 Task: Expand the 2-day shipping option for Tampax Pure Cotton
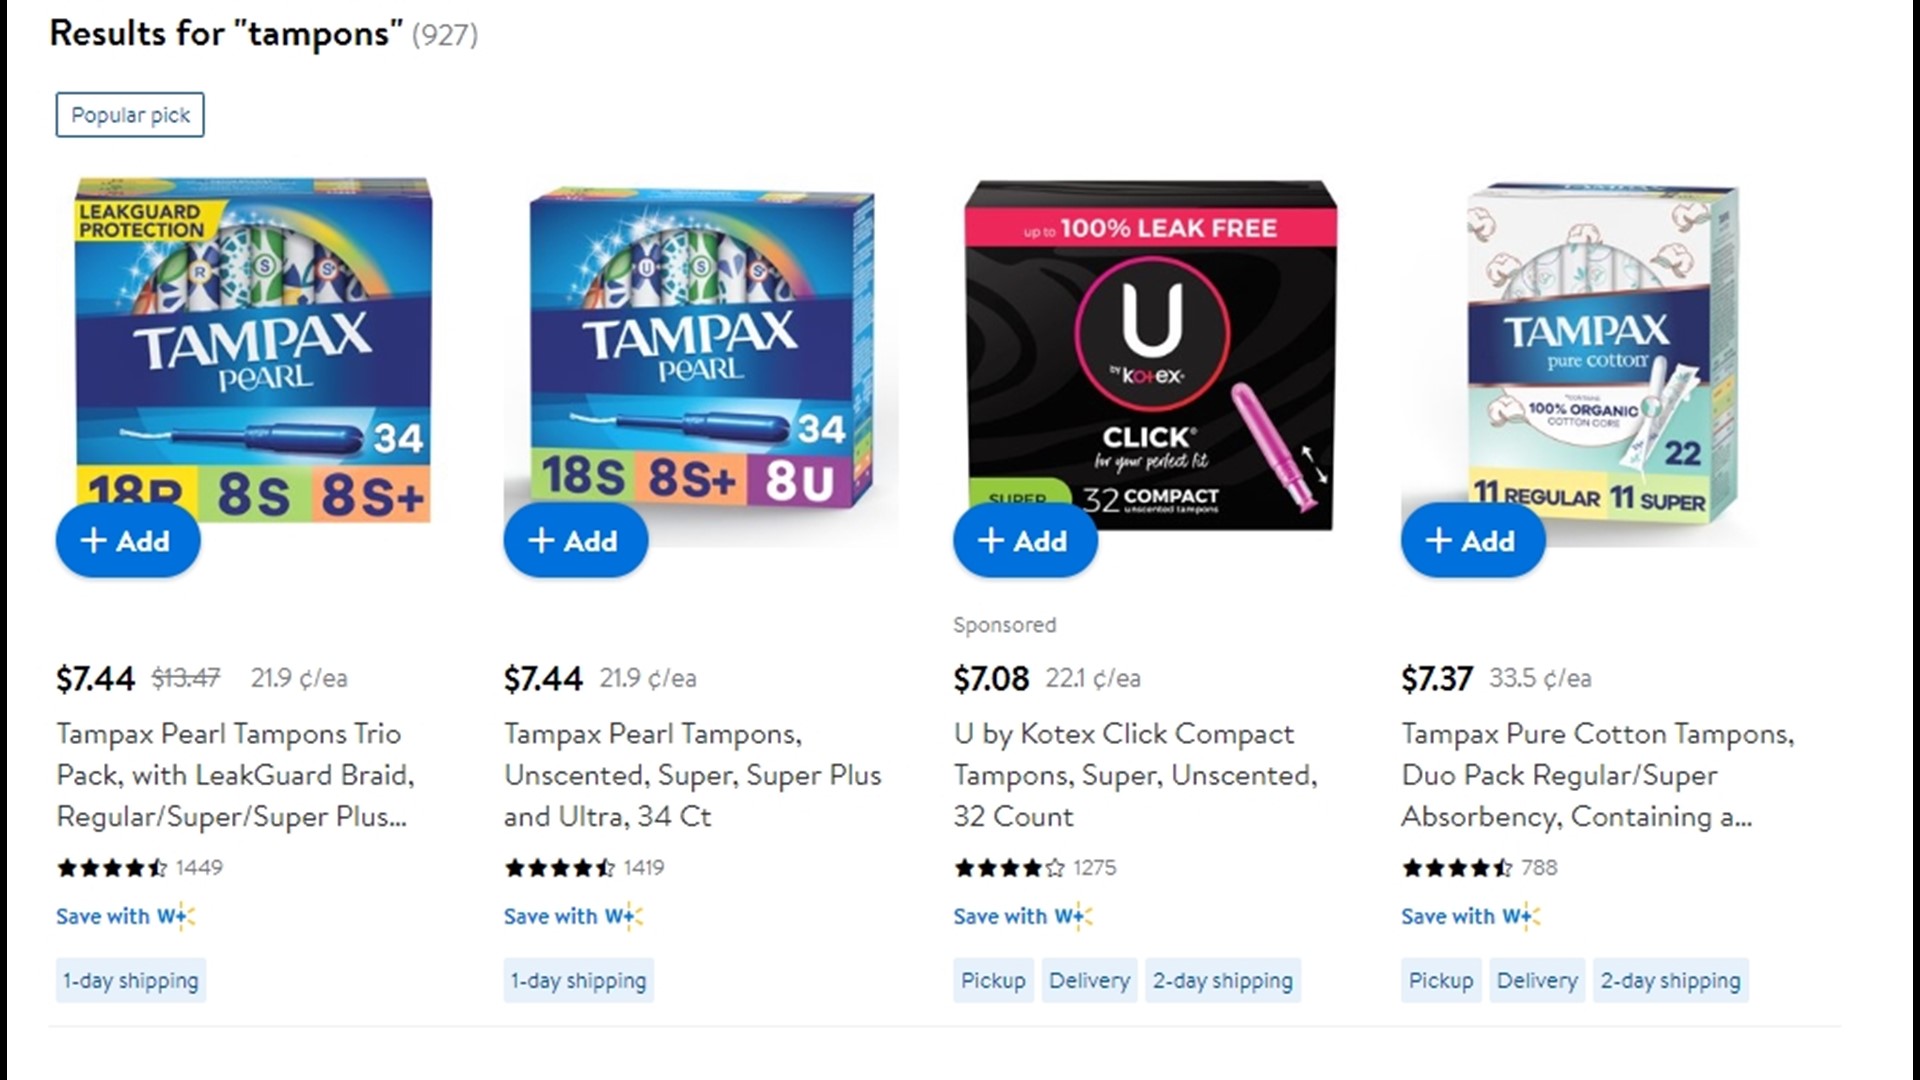pyautogui.click(x=1671, y=980)
